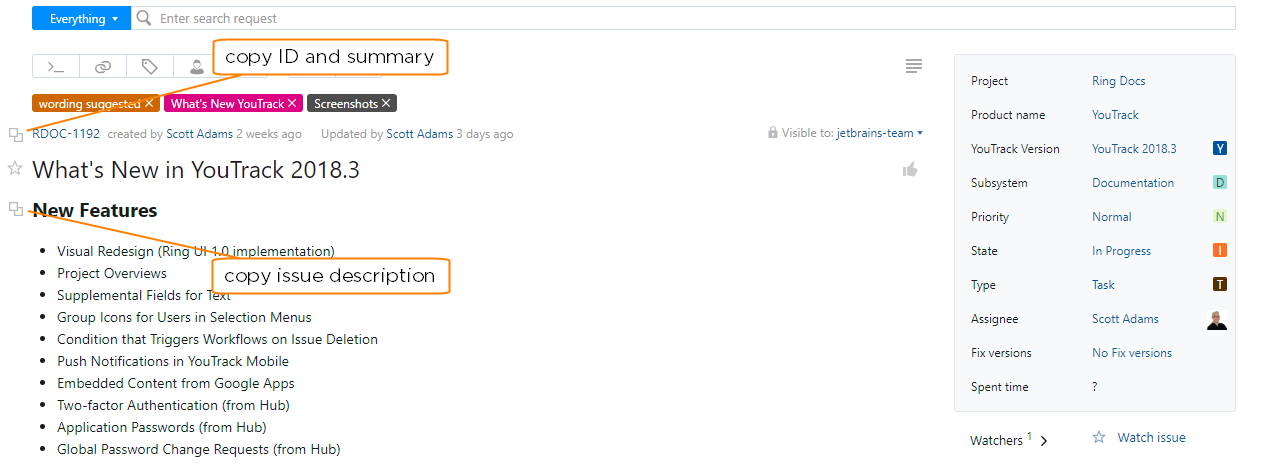Click the assign user toolbar icon

pyautogui.click(x=195, y=67)
